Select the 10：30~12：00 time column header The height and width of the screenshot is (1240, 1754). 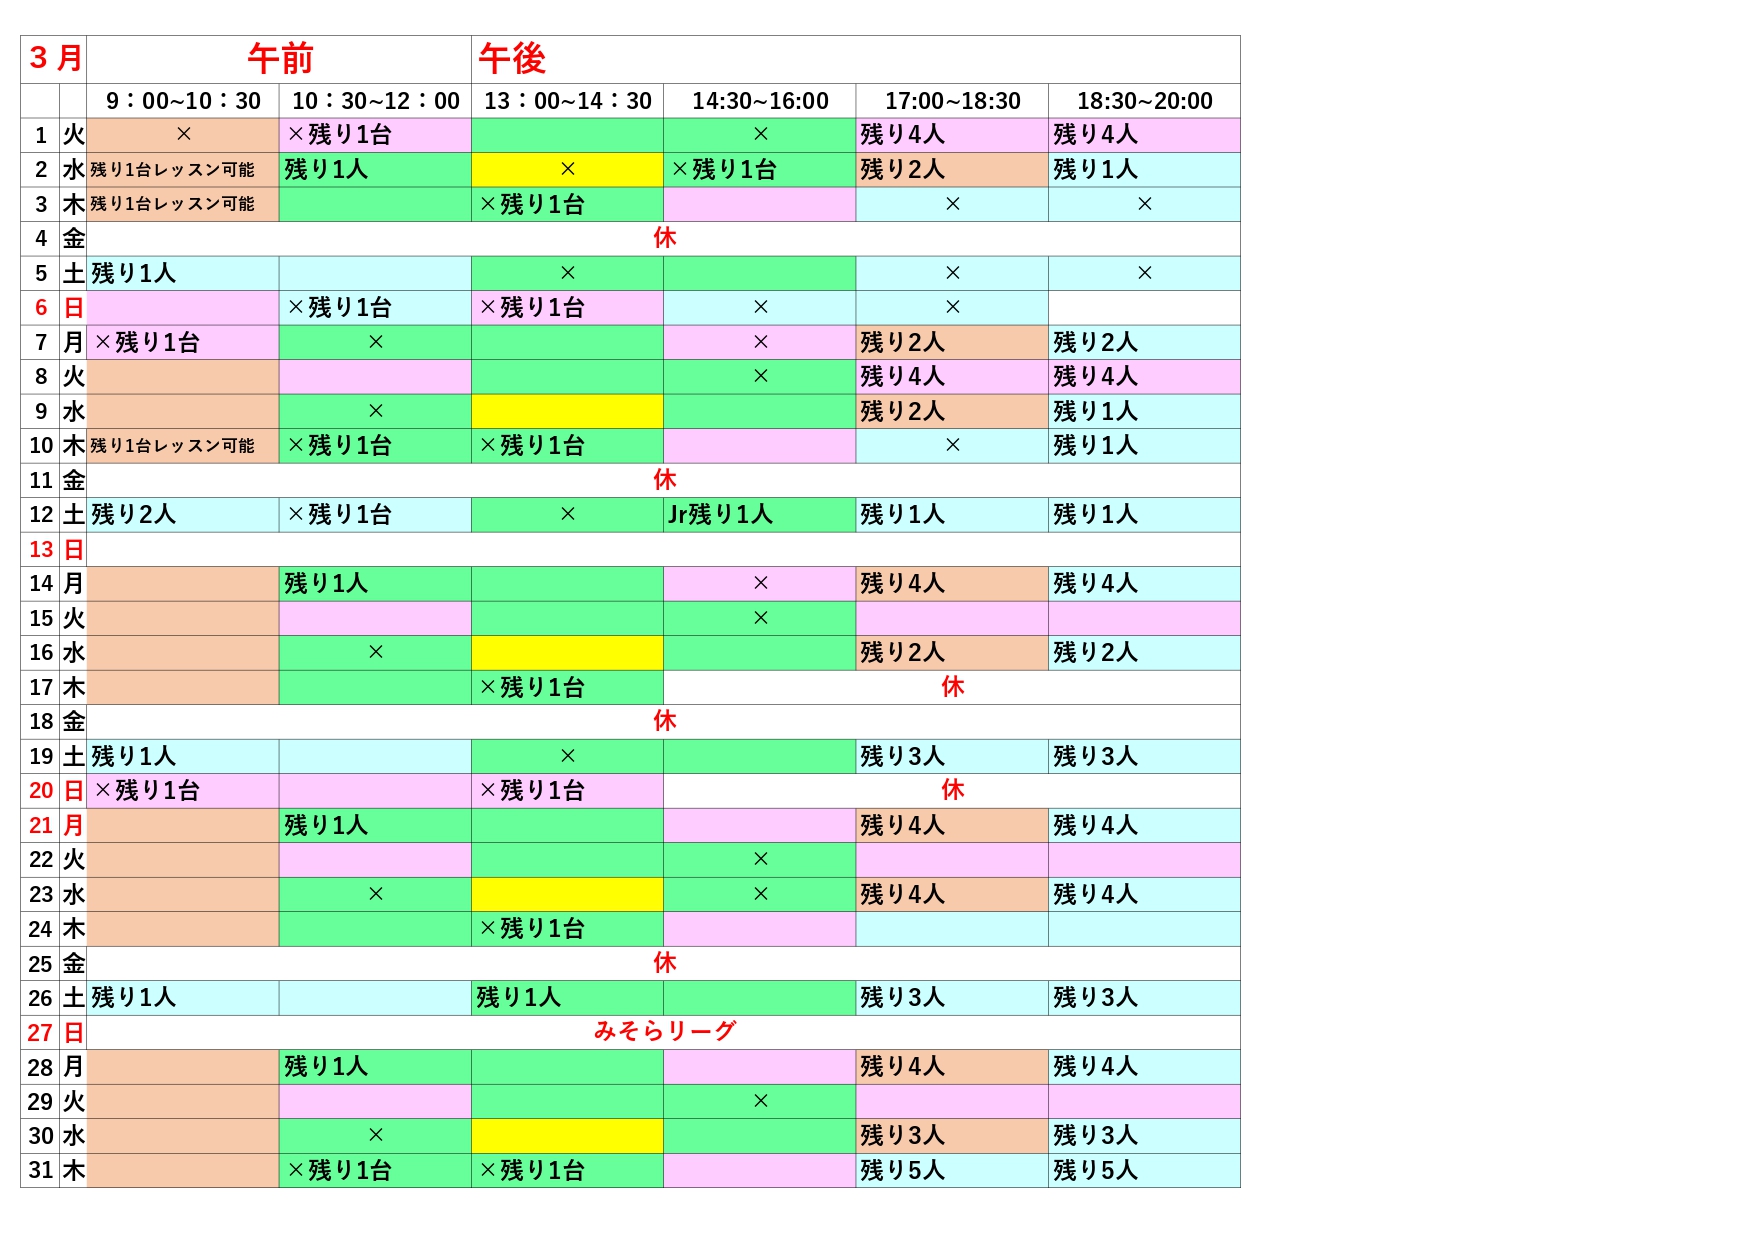pos(375,101)
